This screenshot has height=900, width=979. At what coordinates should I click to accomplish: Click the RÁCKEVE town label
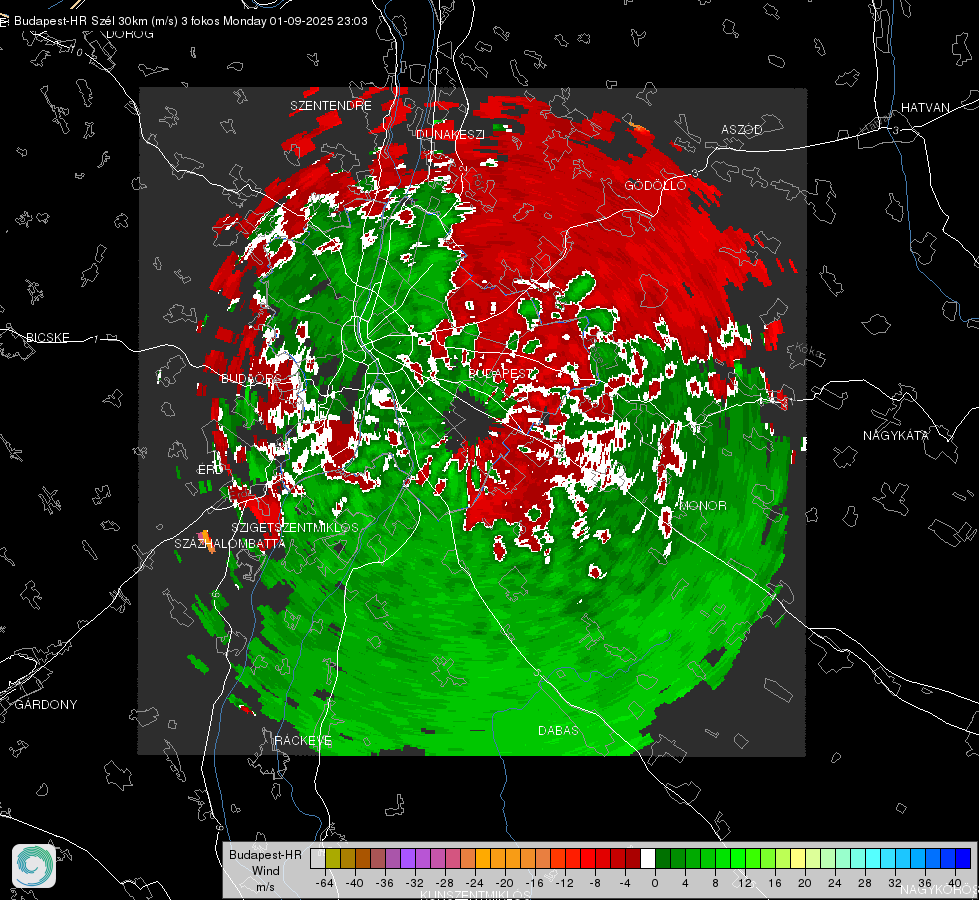(303, 740)
